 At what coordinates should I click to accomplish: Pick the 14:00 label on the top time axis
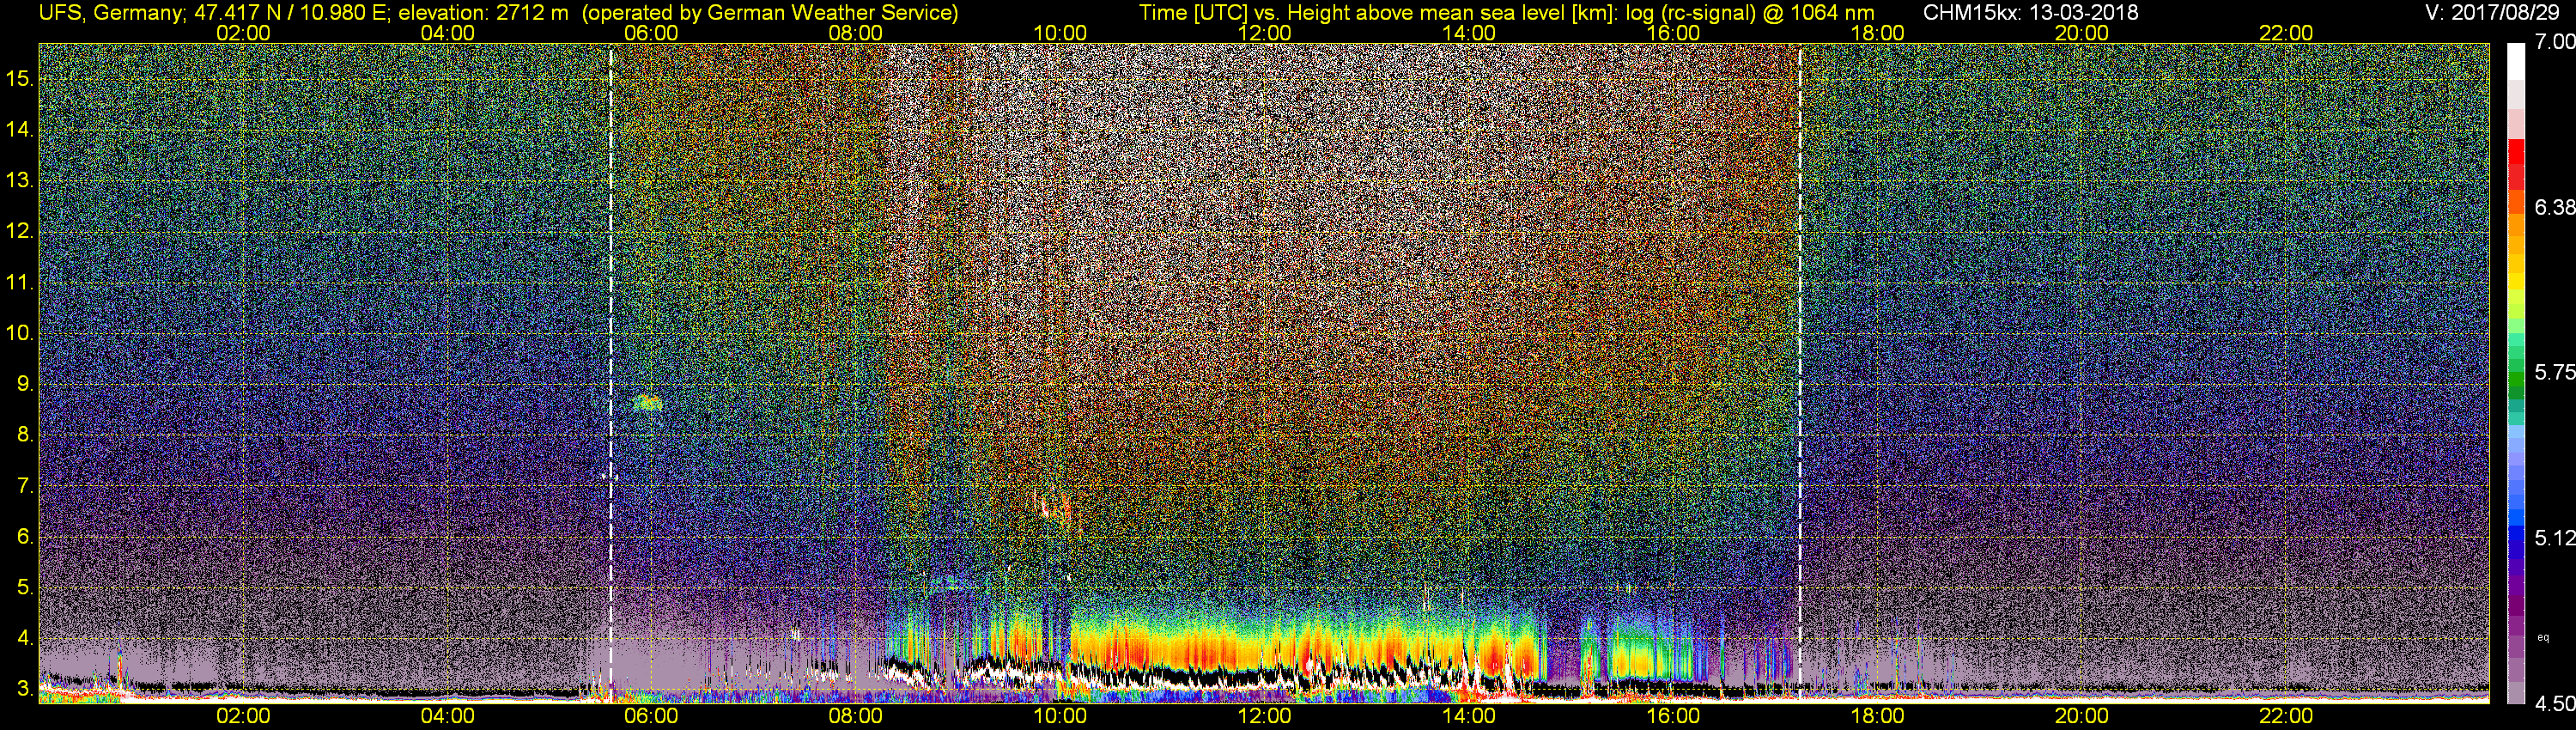(x=1469, y=33)
